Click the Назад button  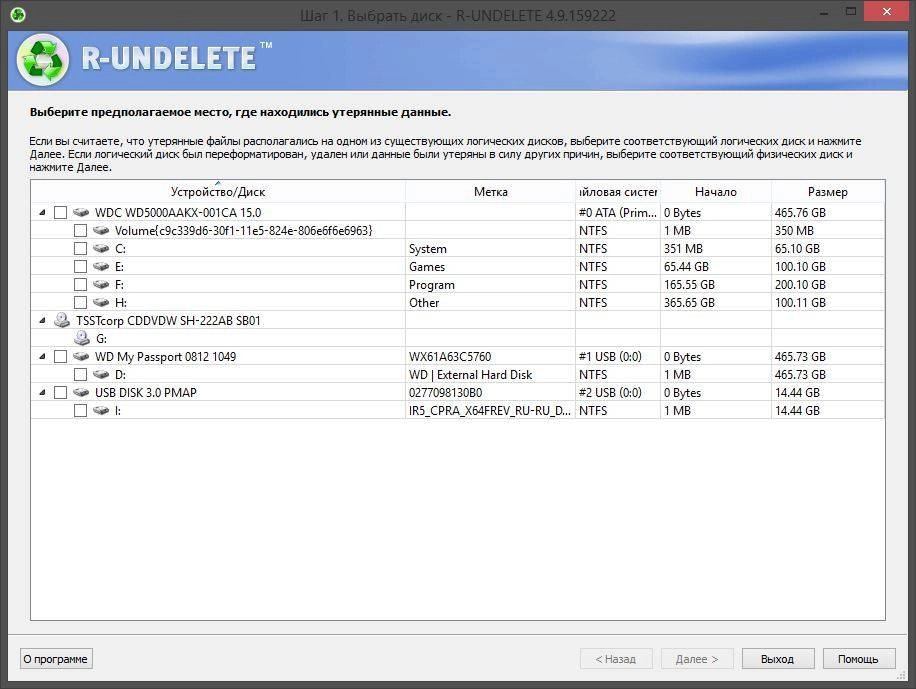coord(616,659)
